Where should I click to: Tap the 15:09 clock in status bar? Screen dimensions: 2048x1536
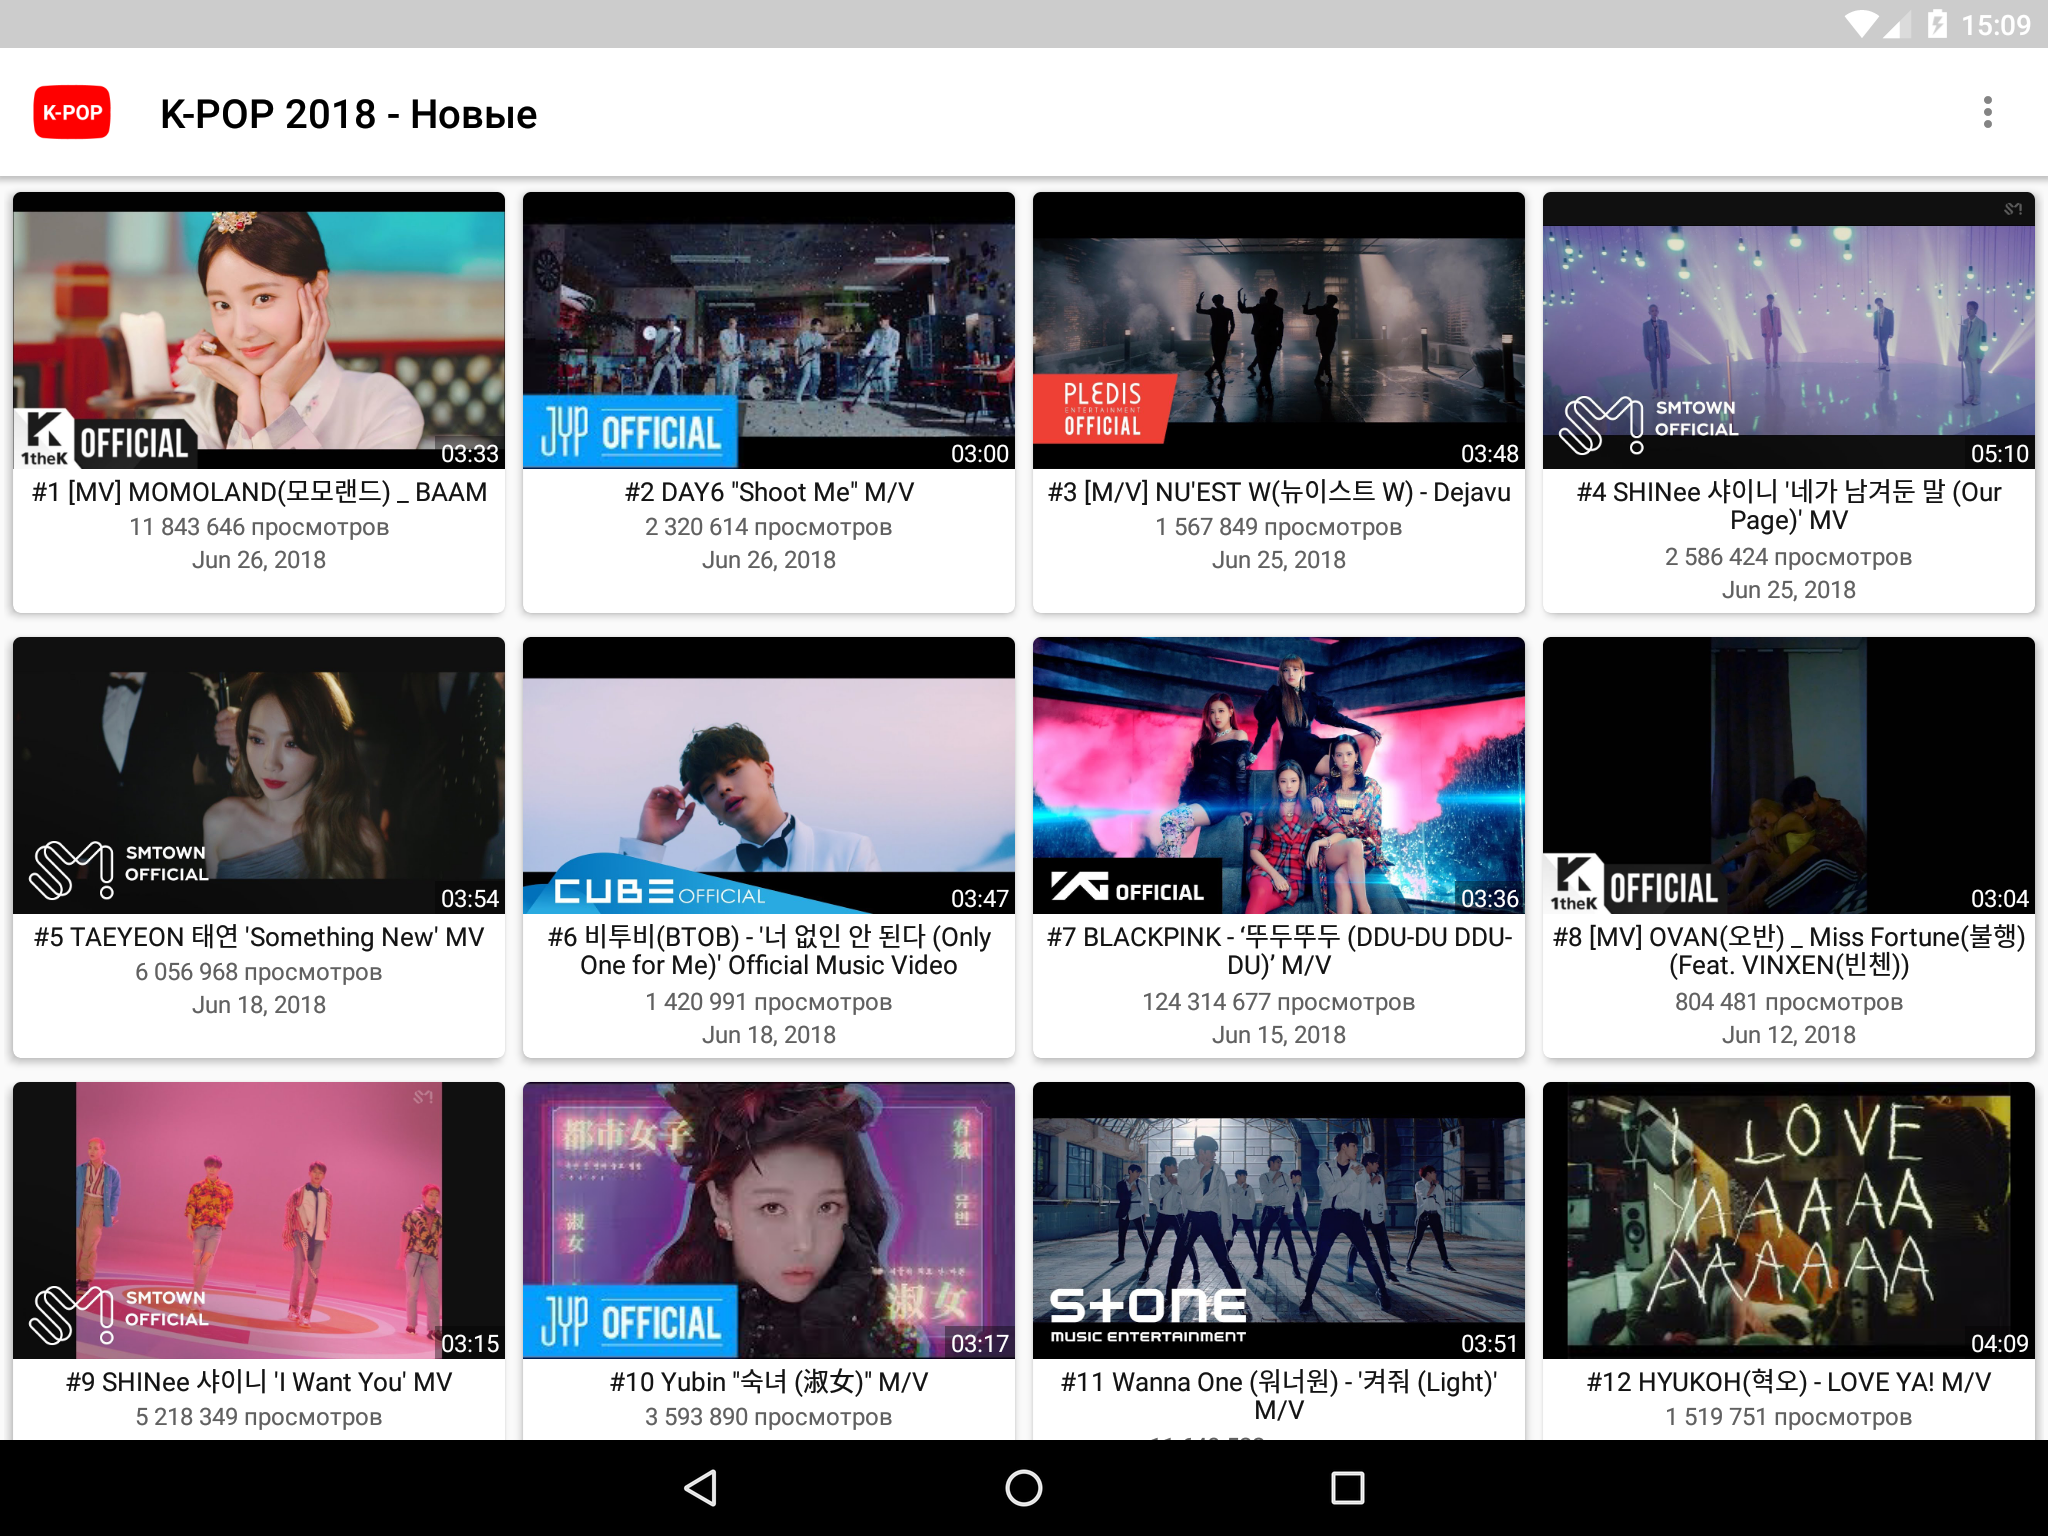pos(1996,24)
